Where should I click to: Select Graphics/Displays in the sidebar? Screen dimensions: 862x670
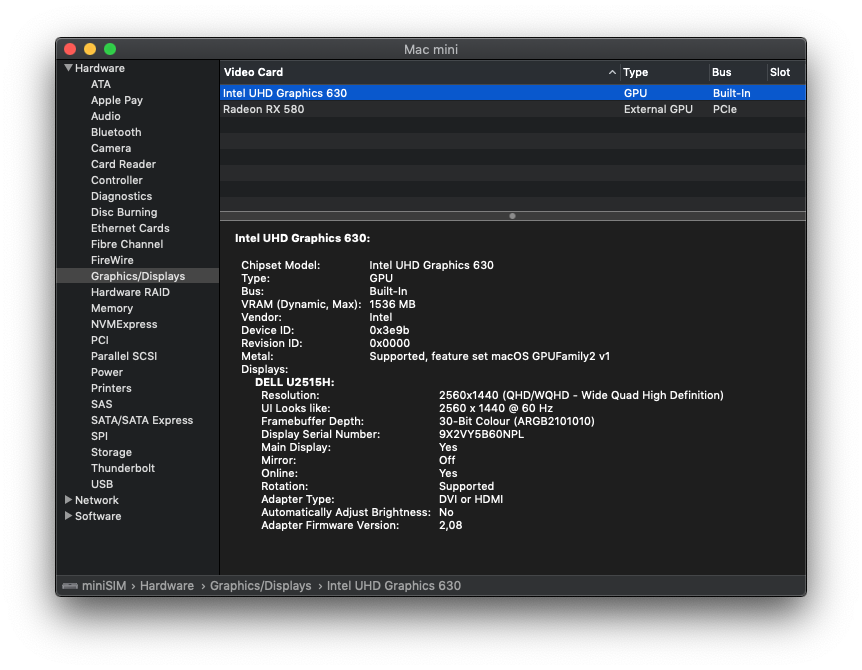(137, 276)
